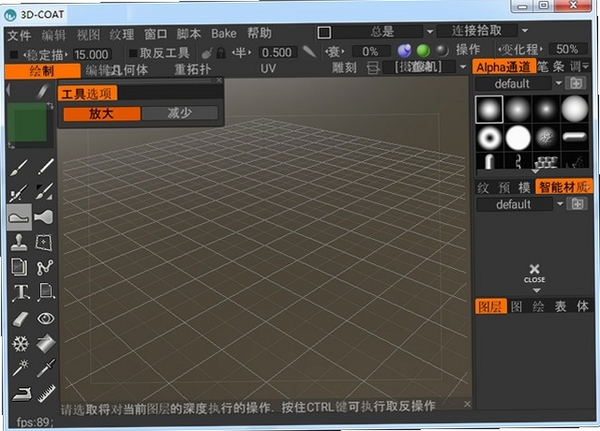The image size is (600, 431).
Task: Open the 帮助 menu
Action: [259, 33]
